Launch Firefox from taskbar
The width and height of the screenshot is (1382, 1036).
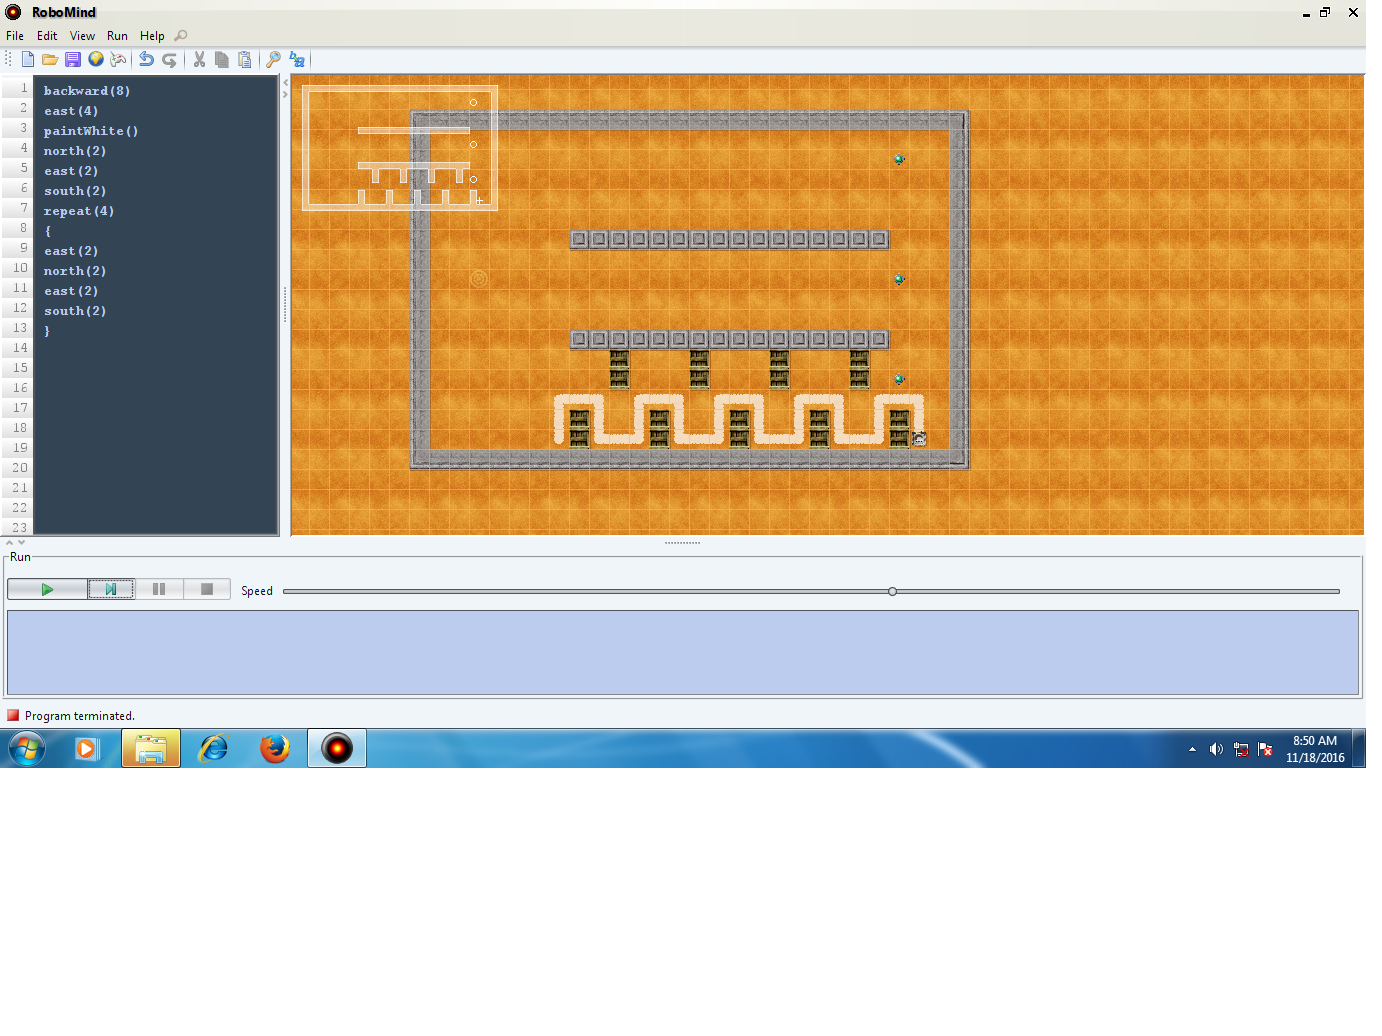click(x=274, y=748)
